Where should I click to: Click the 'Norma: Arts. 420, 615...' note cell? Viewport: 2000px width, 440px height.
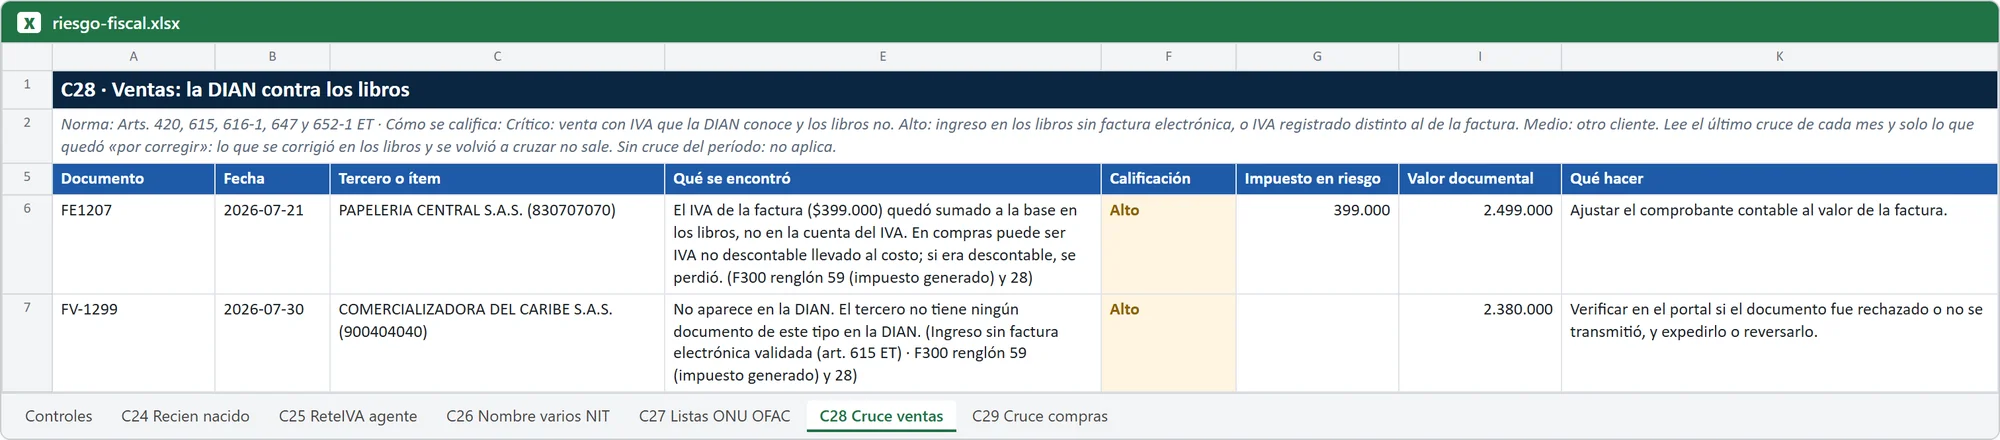click(1025, 135)
